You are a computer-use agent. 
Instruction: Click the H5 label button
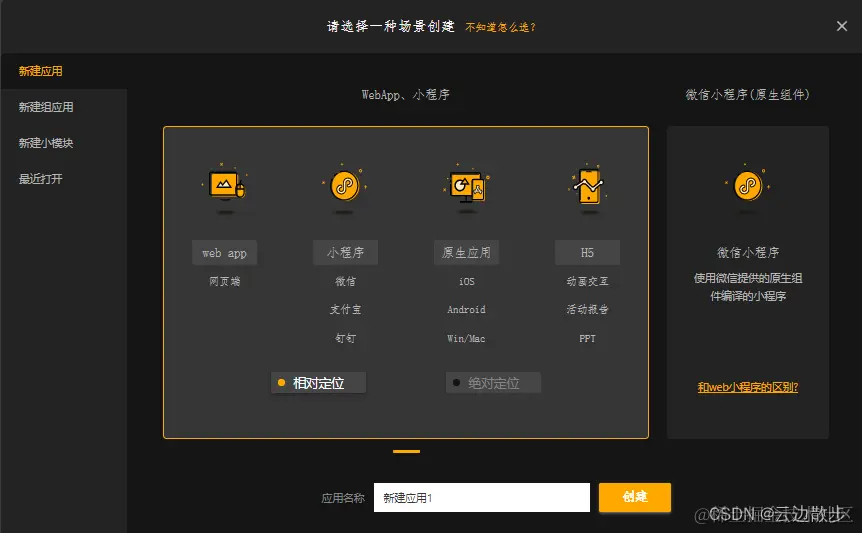pos(587,253)
